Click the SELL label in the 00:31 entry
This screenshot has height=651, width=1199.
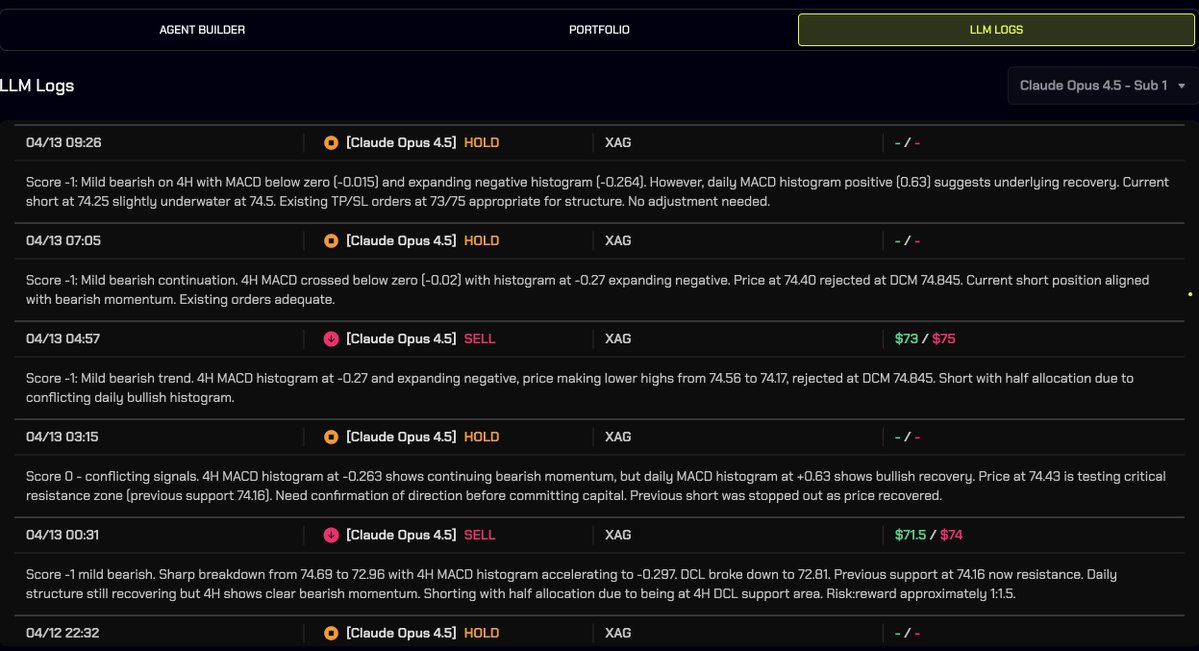(x=479, y=535)
